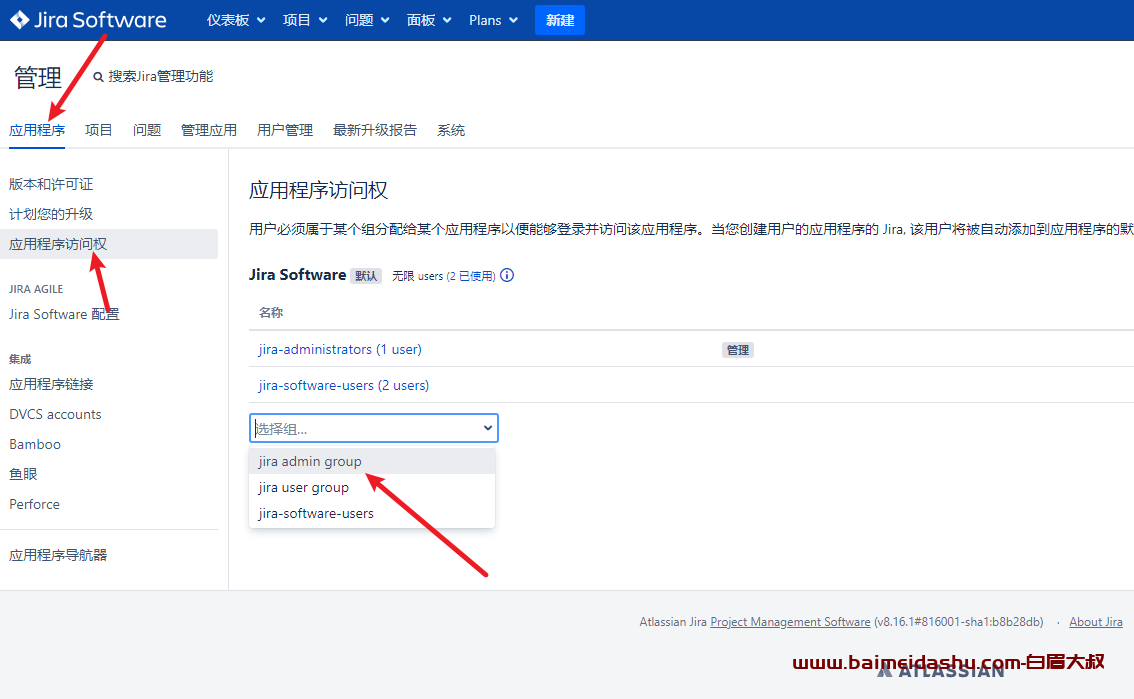Open 版本和许可证 in the sidebar
This screenshot has width=1134, height=699.
tap(51, 184)
